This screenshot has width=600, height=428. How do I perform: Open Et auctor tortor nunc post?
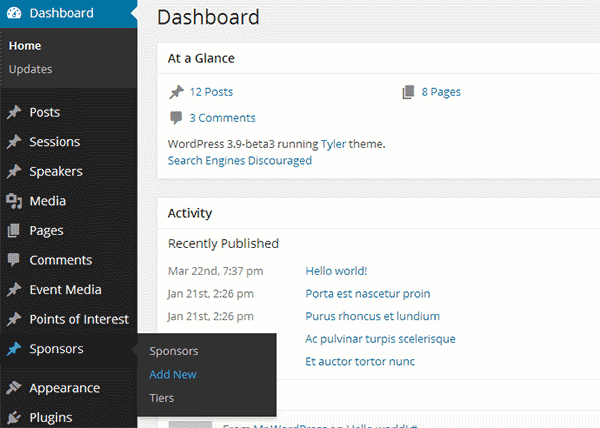[360, 361]
